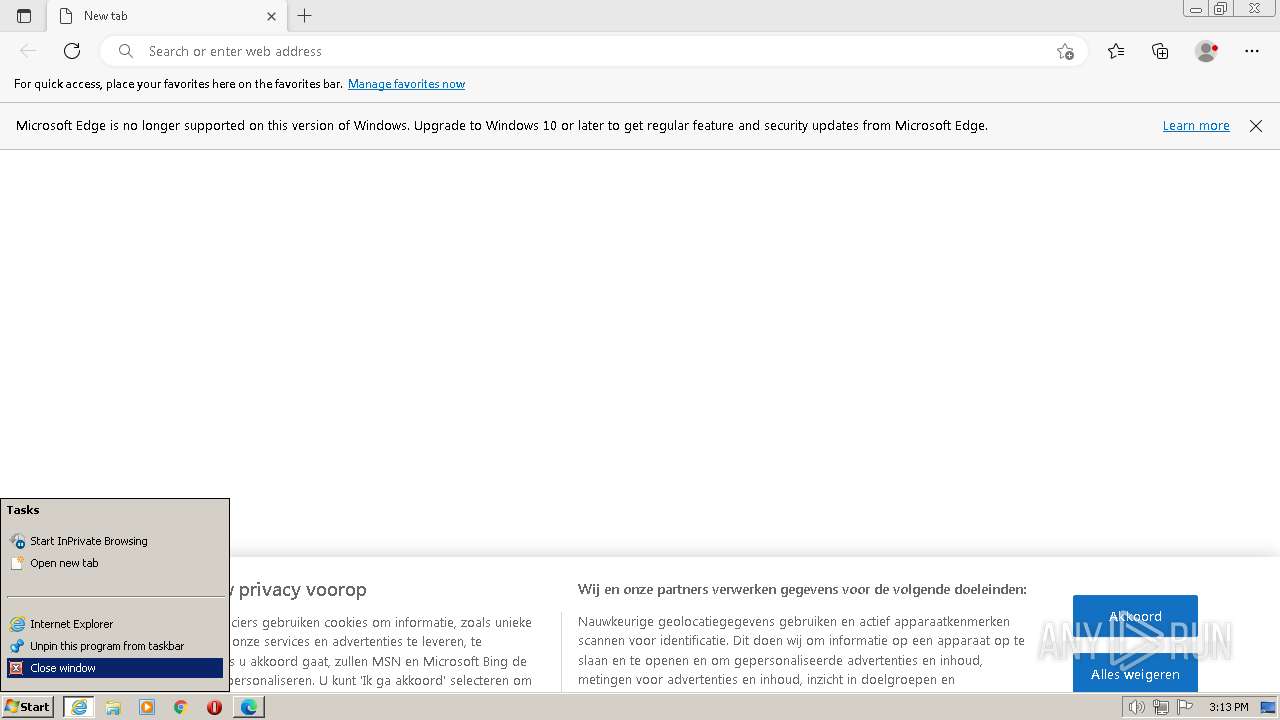Open the volume speaker tray icon
The image size is (1280, 720).
click(x=1136, y=707)
